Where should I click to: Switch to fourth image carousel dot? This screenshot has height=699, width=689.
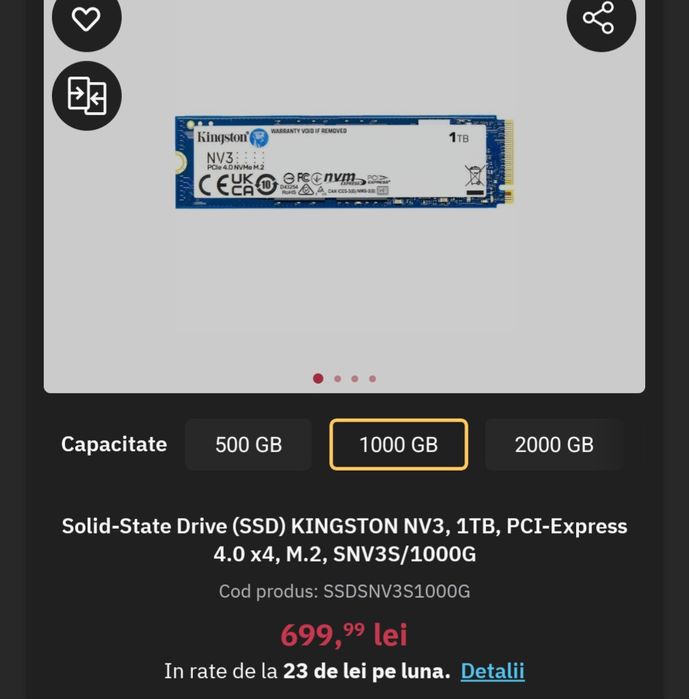373,378
